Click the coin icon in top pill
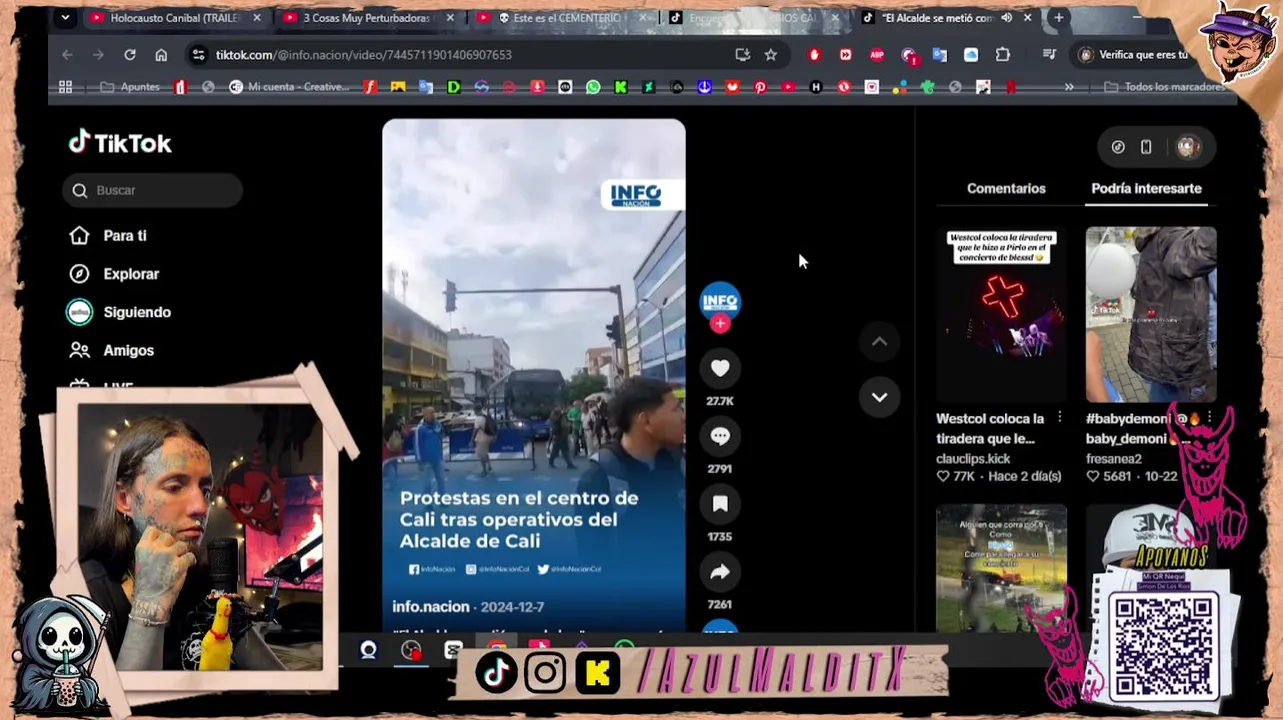Viewport: 1283px width, 720px height. coord(1118,147)
